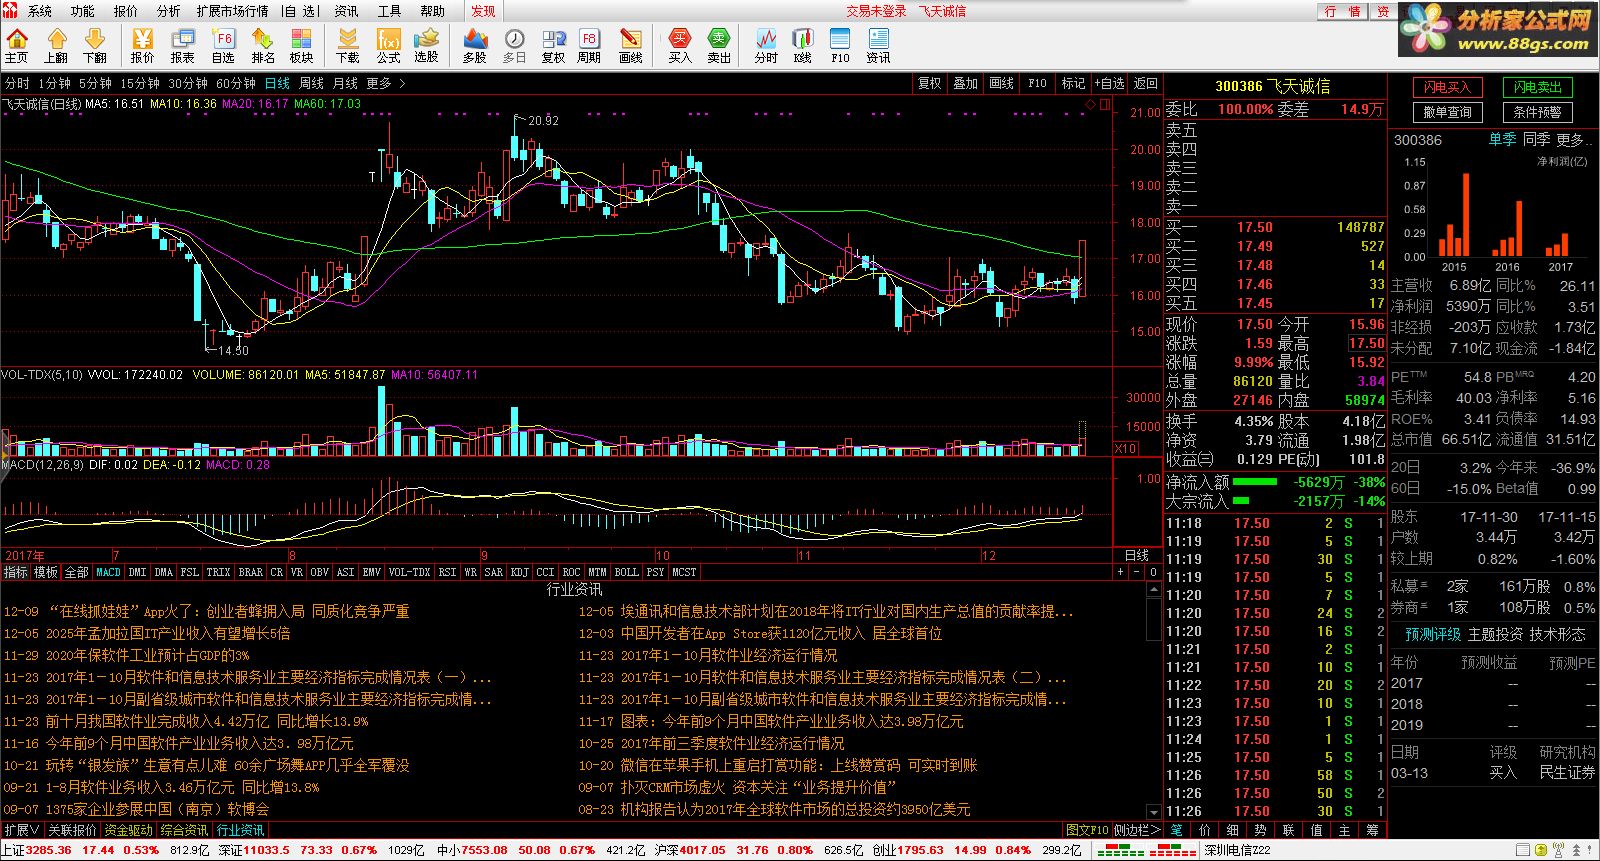Click the + zoom button on indicator bar
This screenshot has width=1600, height=861.
tap(1121, 573)
